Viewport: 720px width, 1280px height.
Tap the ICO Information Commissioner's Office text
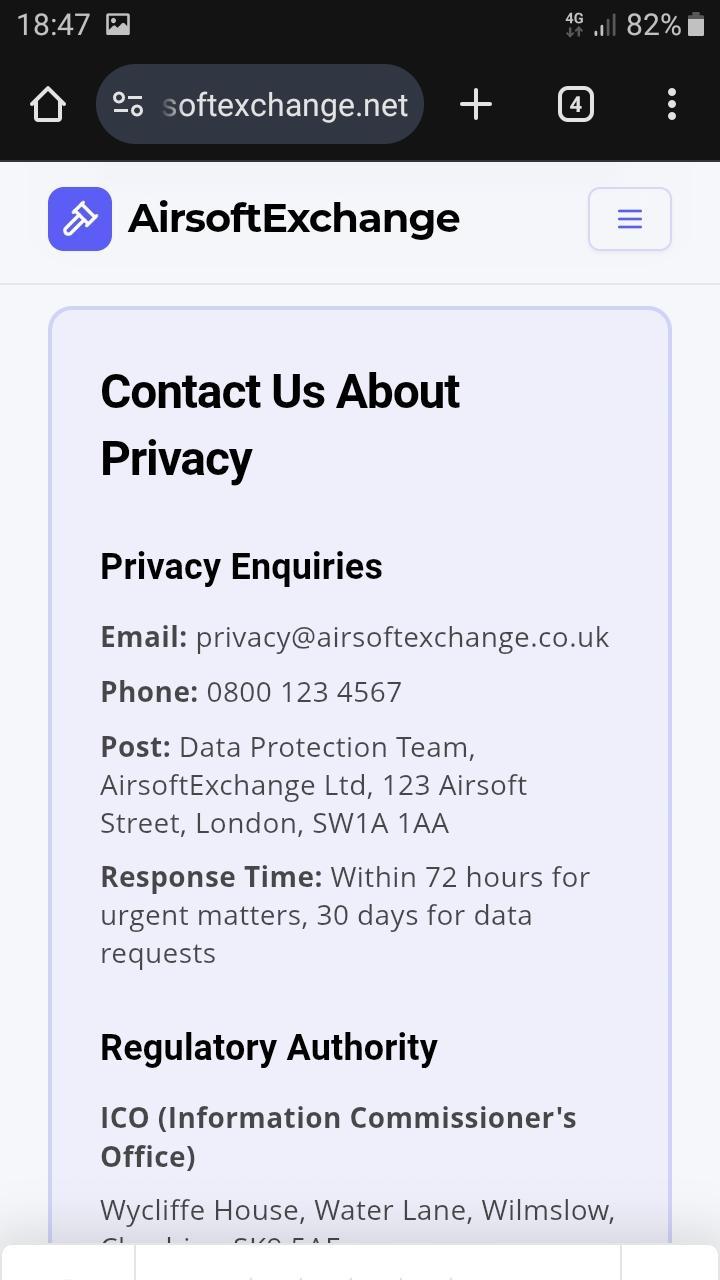coord(338,1137)
